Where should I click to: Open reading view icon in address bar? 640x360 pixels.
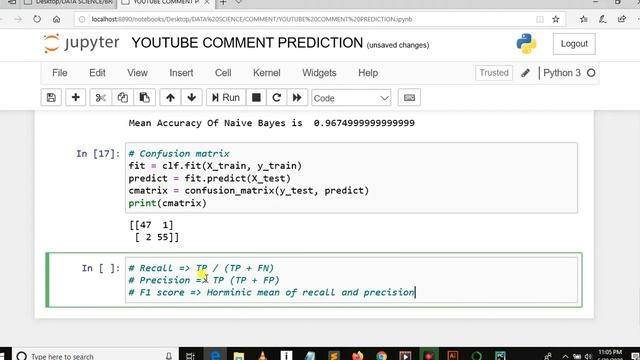[x=540, y=19]
